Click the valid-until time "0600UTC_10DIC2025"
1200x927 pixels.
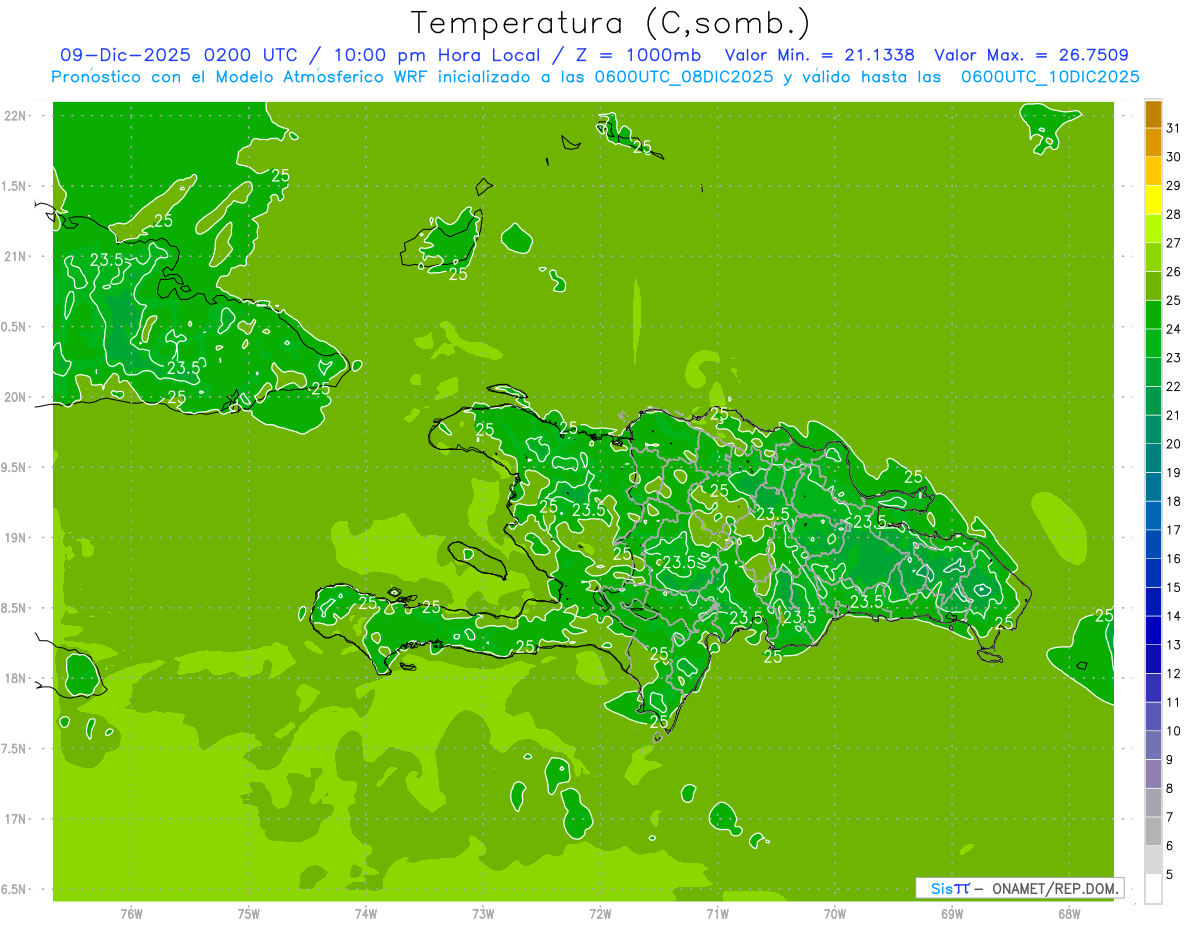click(x=1050, y=77)
